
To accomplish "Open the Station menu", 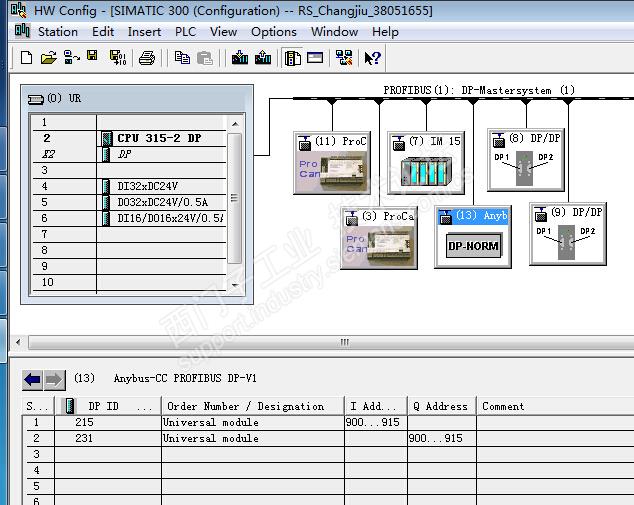I will [x=58, y=32].
